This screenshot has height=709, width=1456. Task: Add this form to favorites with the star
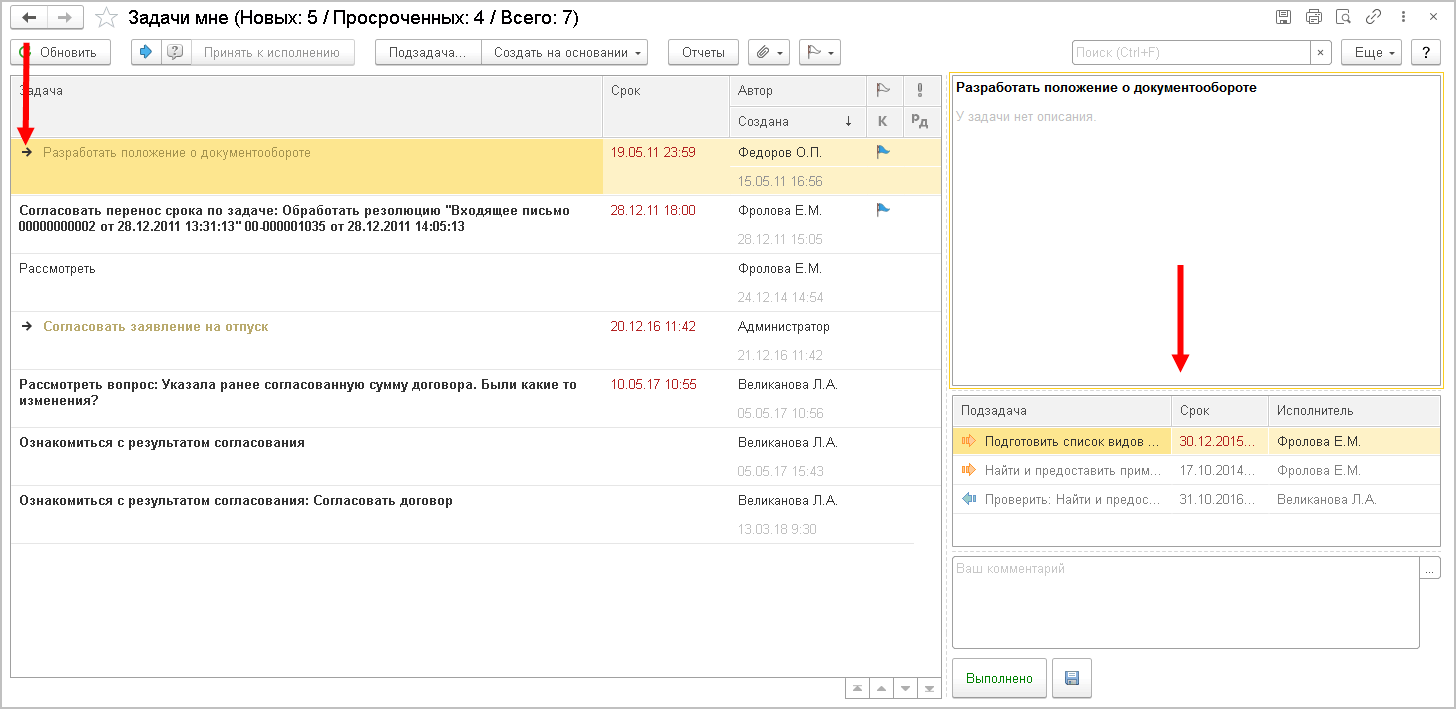(106, 17)
